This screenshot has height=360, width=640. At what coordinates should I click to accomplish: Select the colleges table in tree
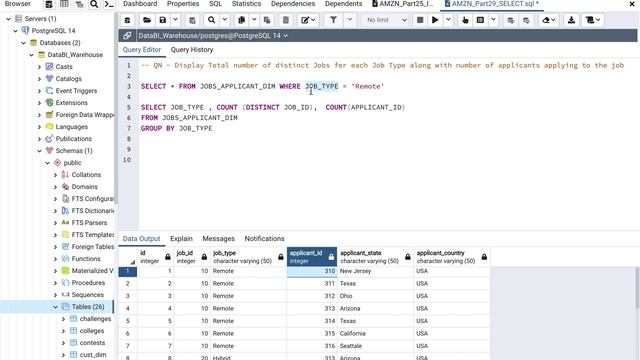pos(92,331)
